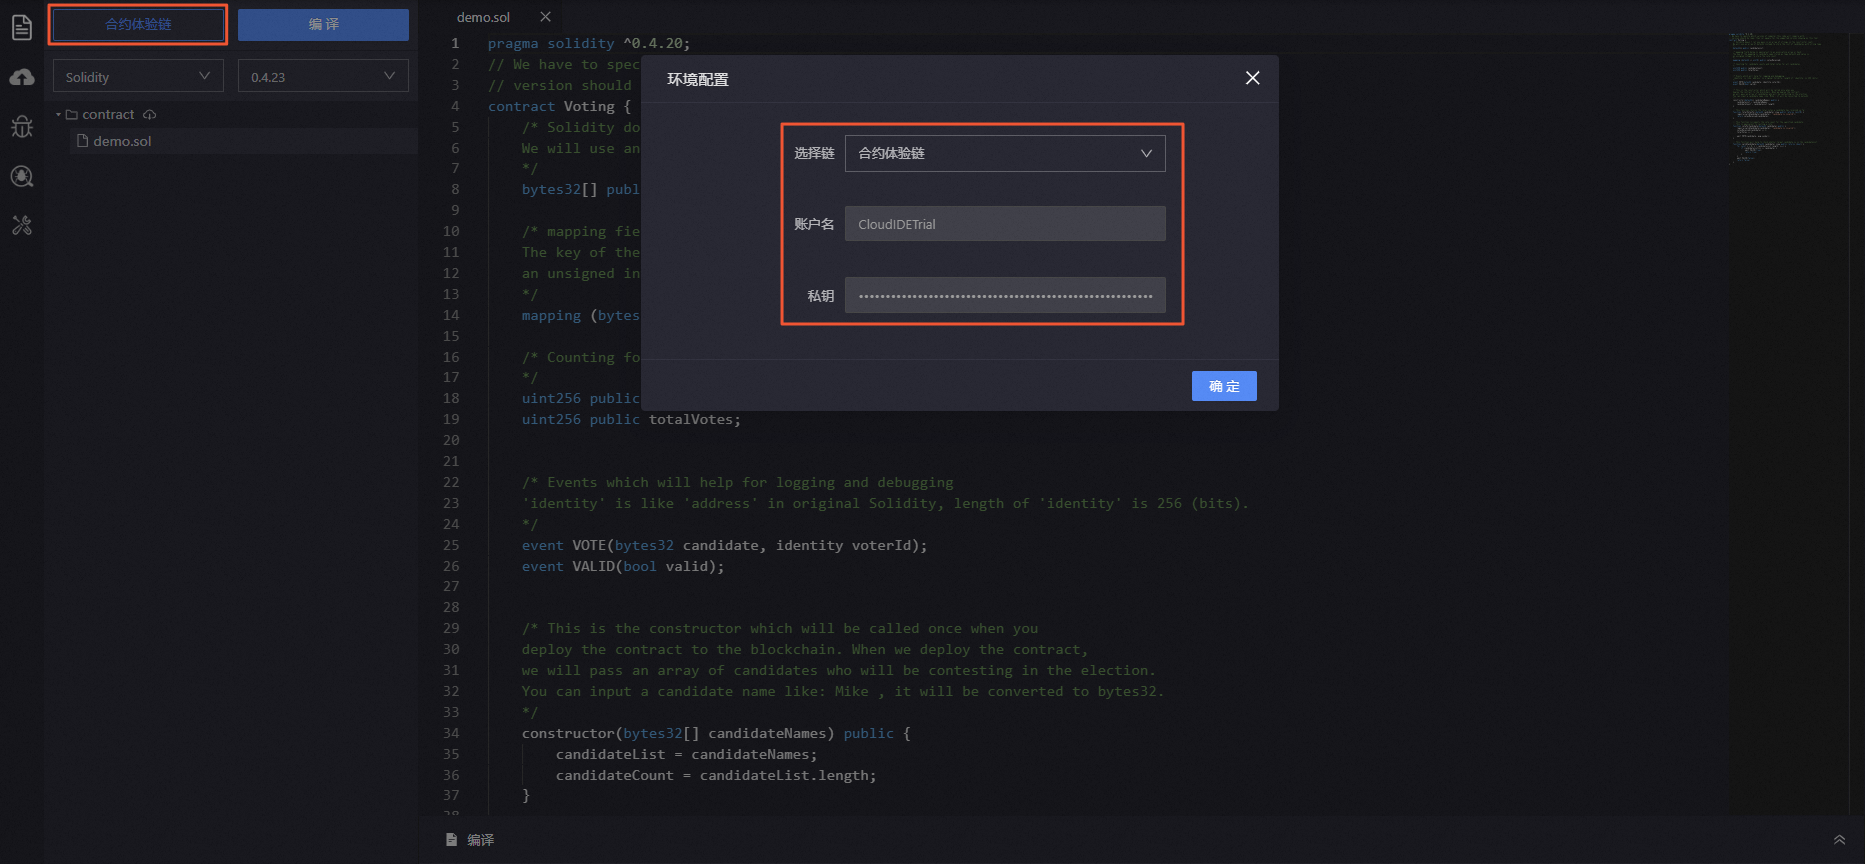Click the 私钥 private key field
This screenshot has height=864, width=1865.
point(1005,296)
